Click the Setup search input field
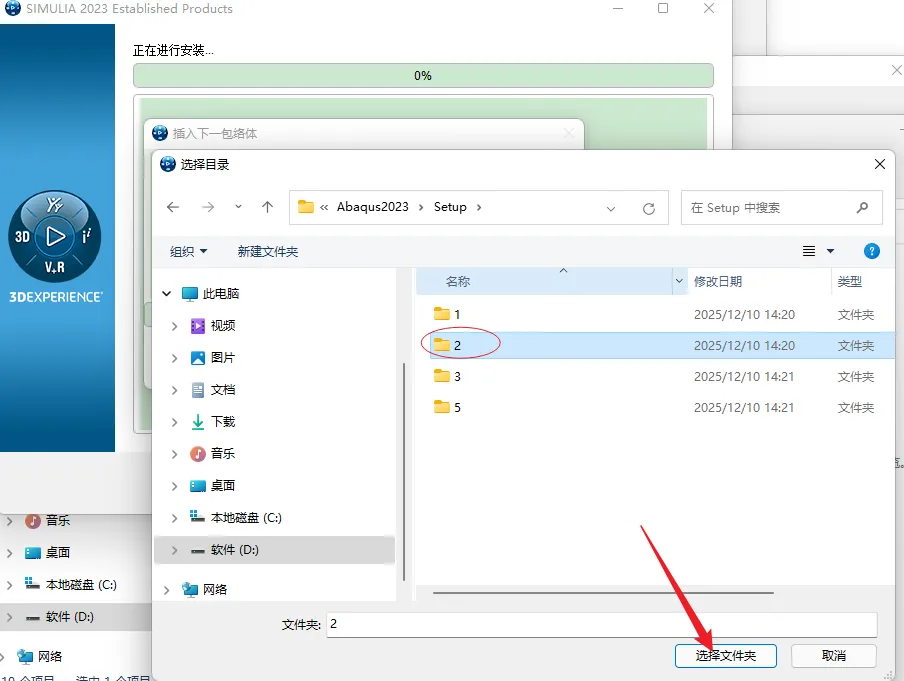 [781, 208]
